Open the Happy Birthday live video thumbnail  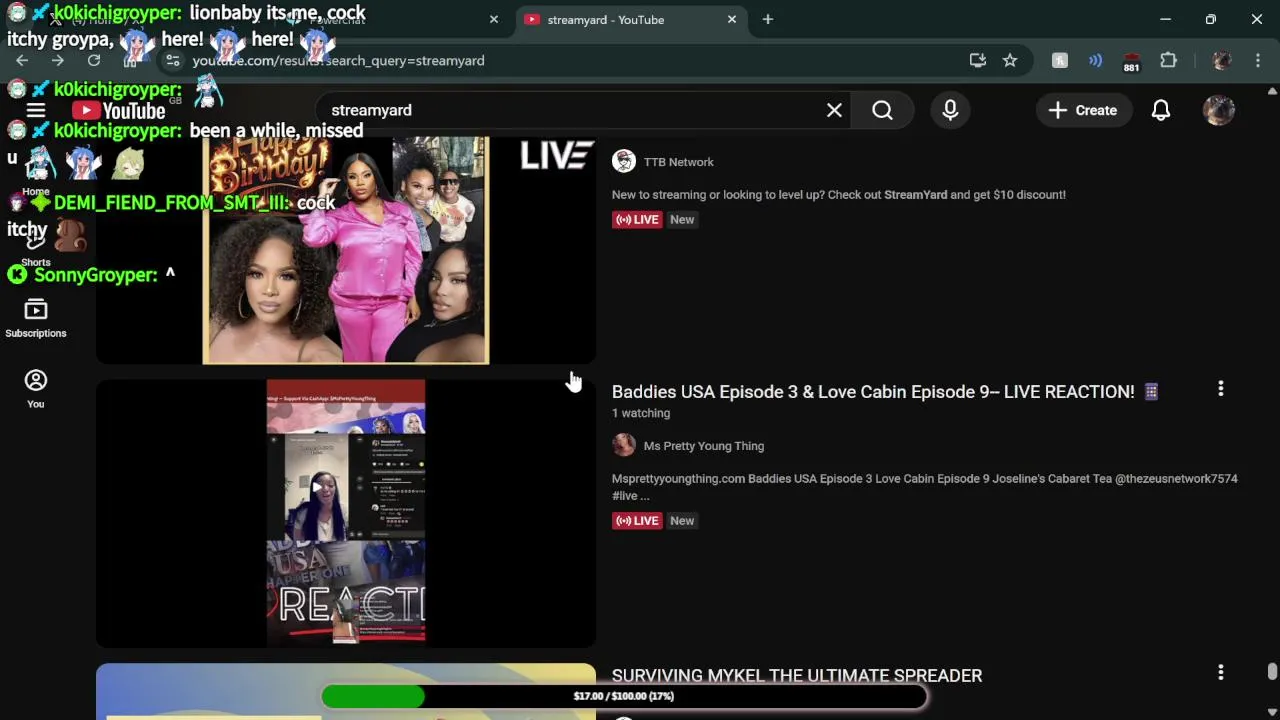346,250
